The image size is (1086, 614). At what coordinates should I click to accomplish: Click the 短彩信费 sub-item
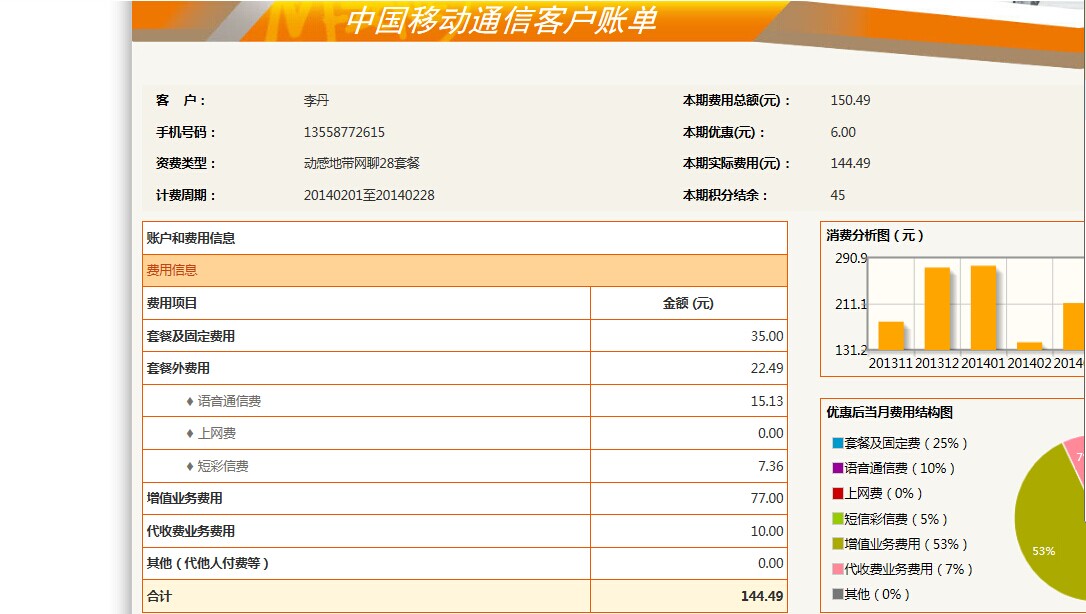[222, 467]
